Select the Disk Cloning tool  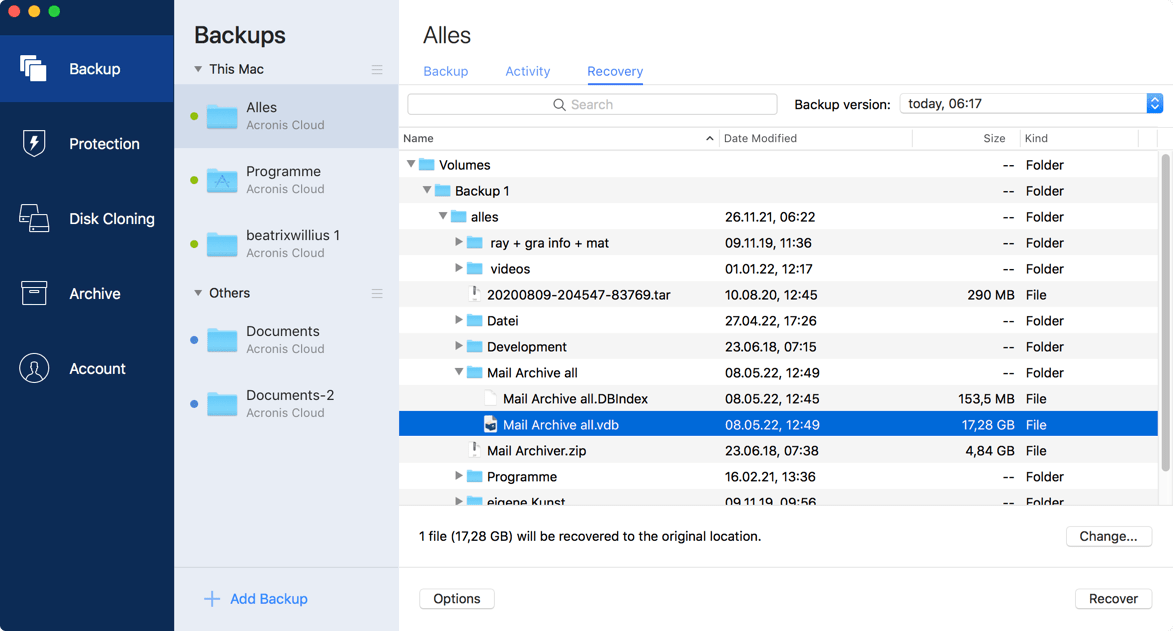87,218
